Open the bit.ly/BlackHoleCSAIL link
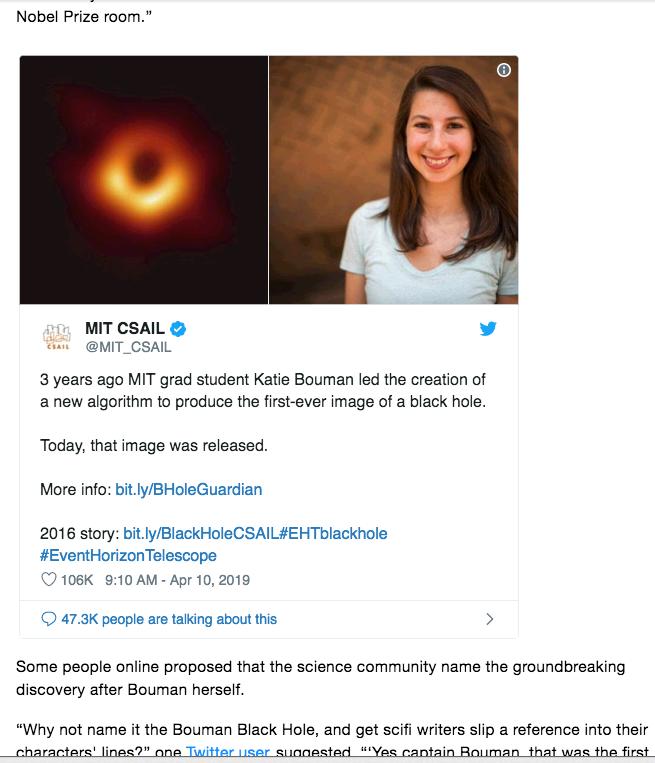Screen dimensions: 655x763 click(x=201, y=533)
